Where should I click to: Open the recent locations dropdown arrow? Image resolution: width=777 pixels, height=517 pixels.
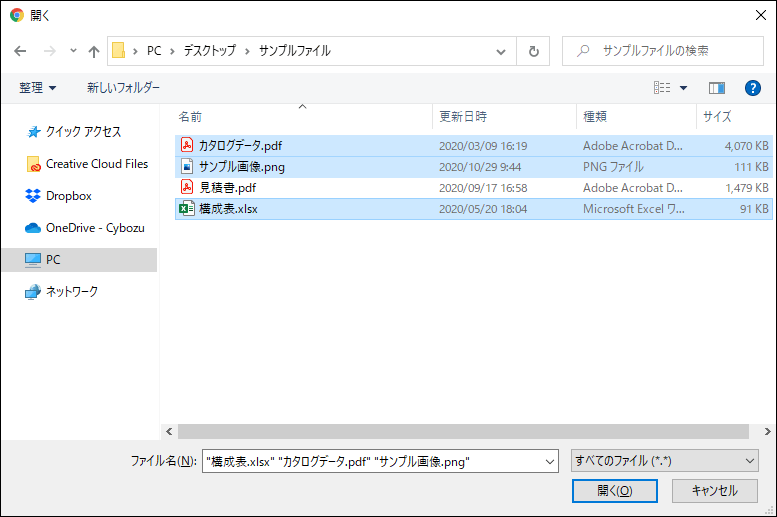click(73, 51)
